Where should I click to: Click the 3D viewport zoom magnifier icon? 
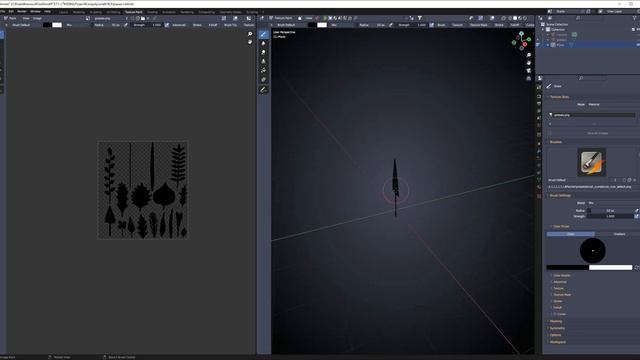coord(529,55)
